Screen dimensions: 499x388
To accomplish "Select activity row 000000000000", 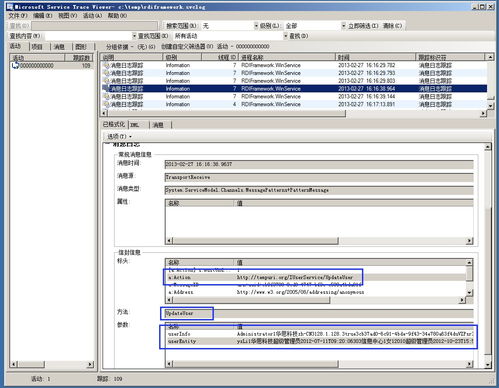I will click(x=51, y=66).
